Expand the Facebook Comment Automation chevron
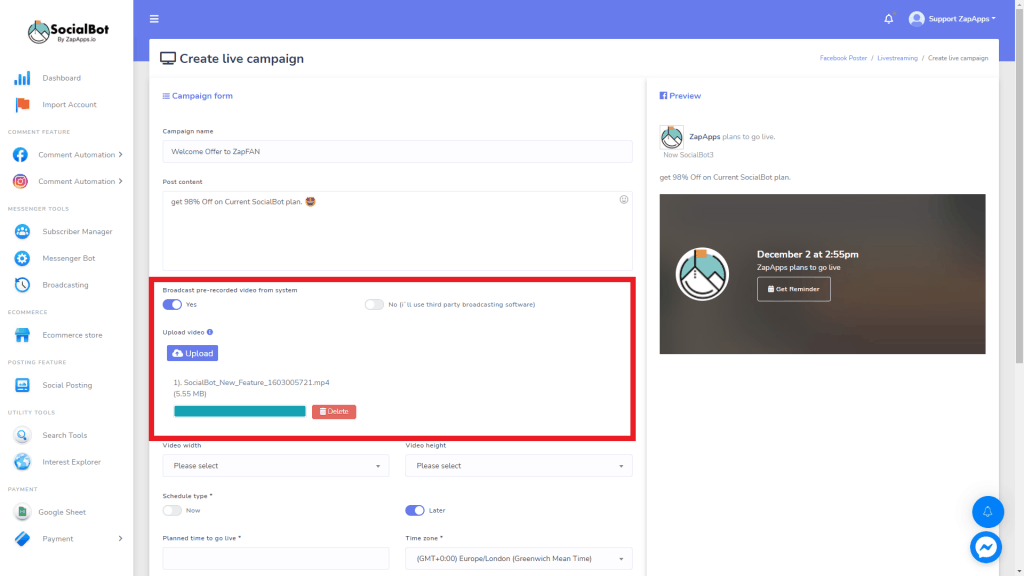The width and height of the screenshot is (1024, 576). [121, 155]
